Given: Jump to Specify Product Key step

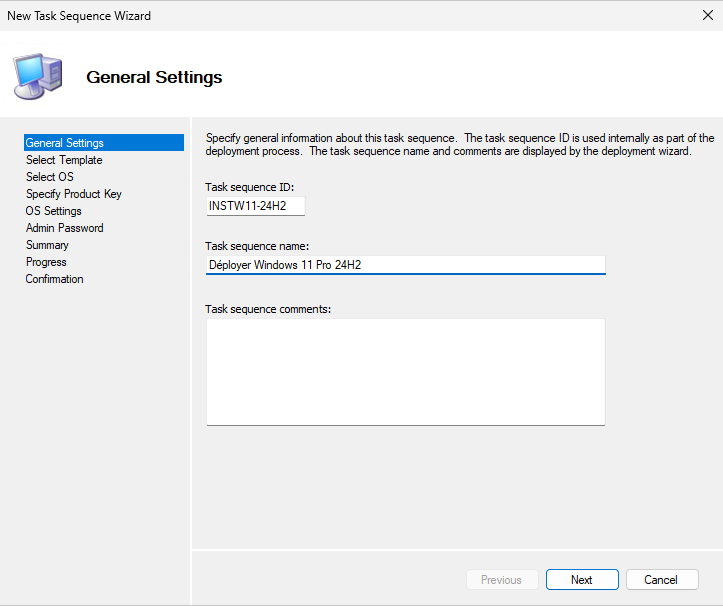Looking at the screenshot, I should coord(74,194).
